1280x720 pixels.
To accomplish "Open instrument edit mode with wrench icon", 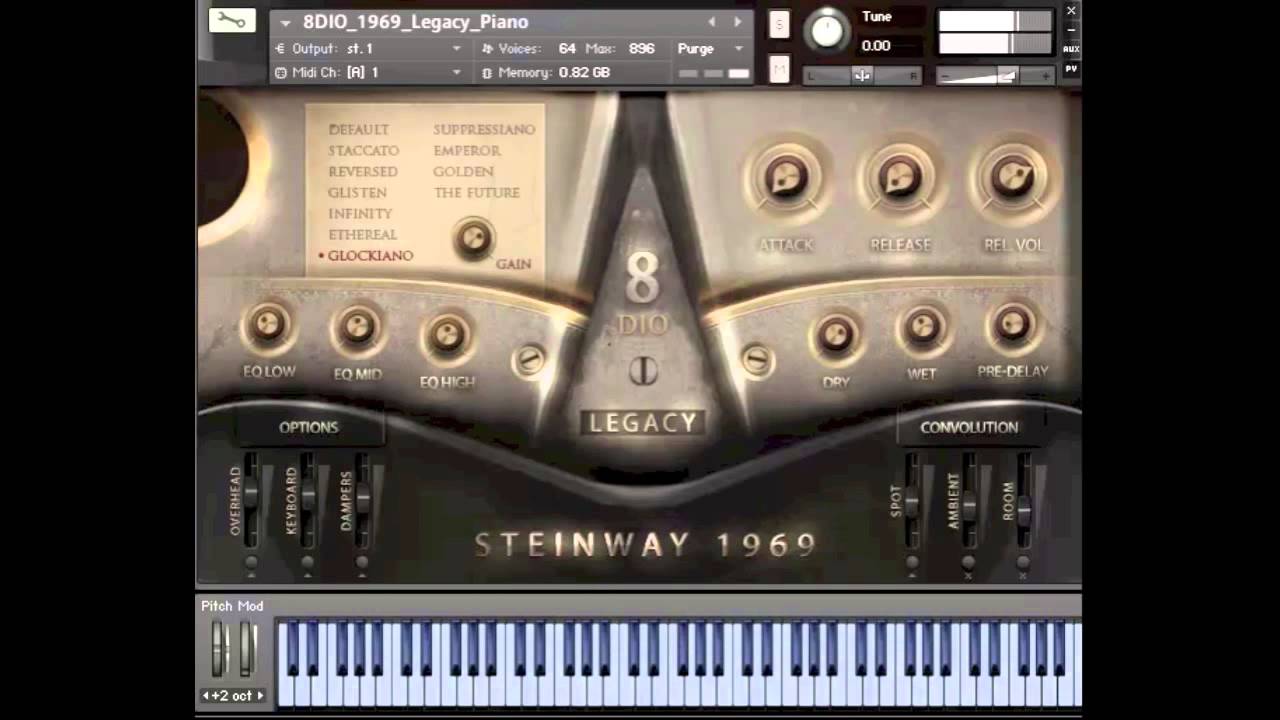I will pyautogui.click(x=232, y=20).
